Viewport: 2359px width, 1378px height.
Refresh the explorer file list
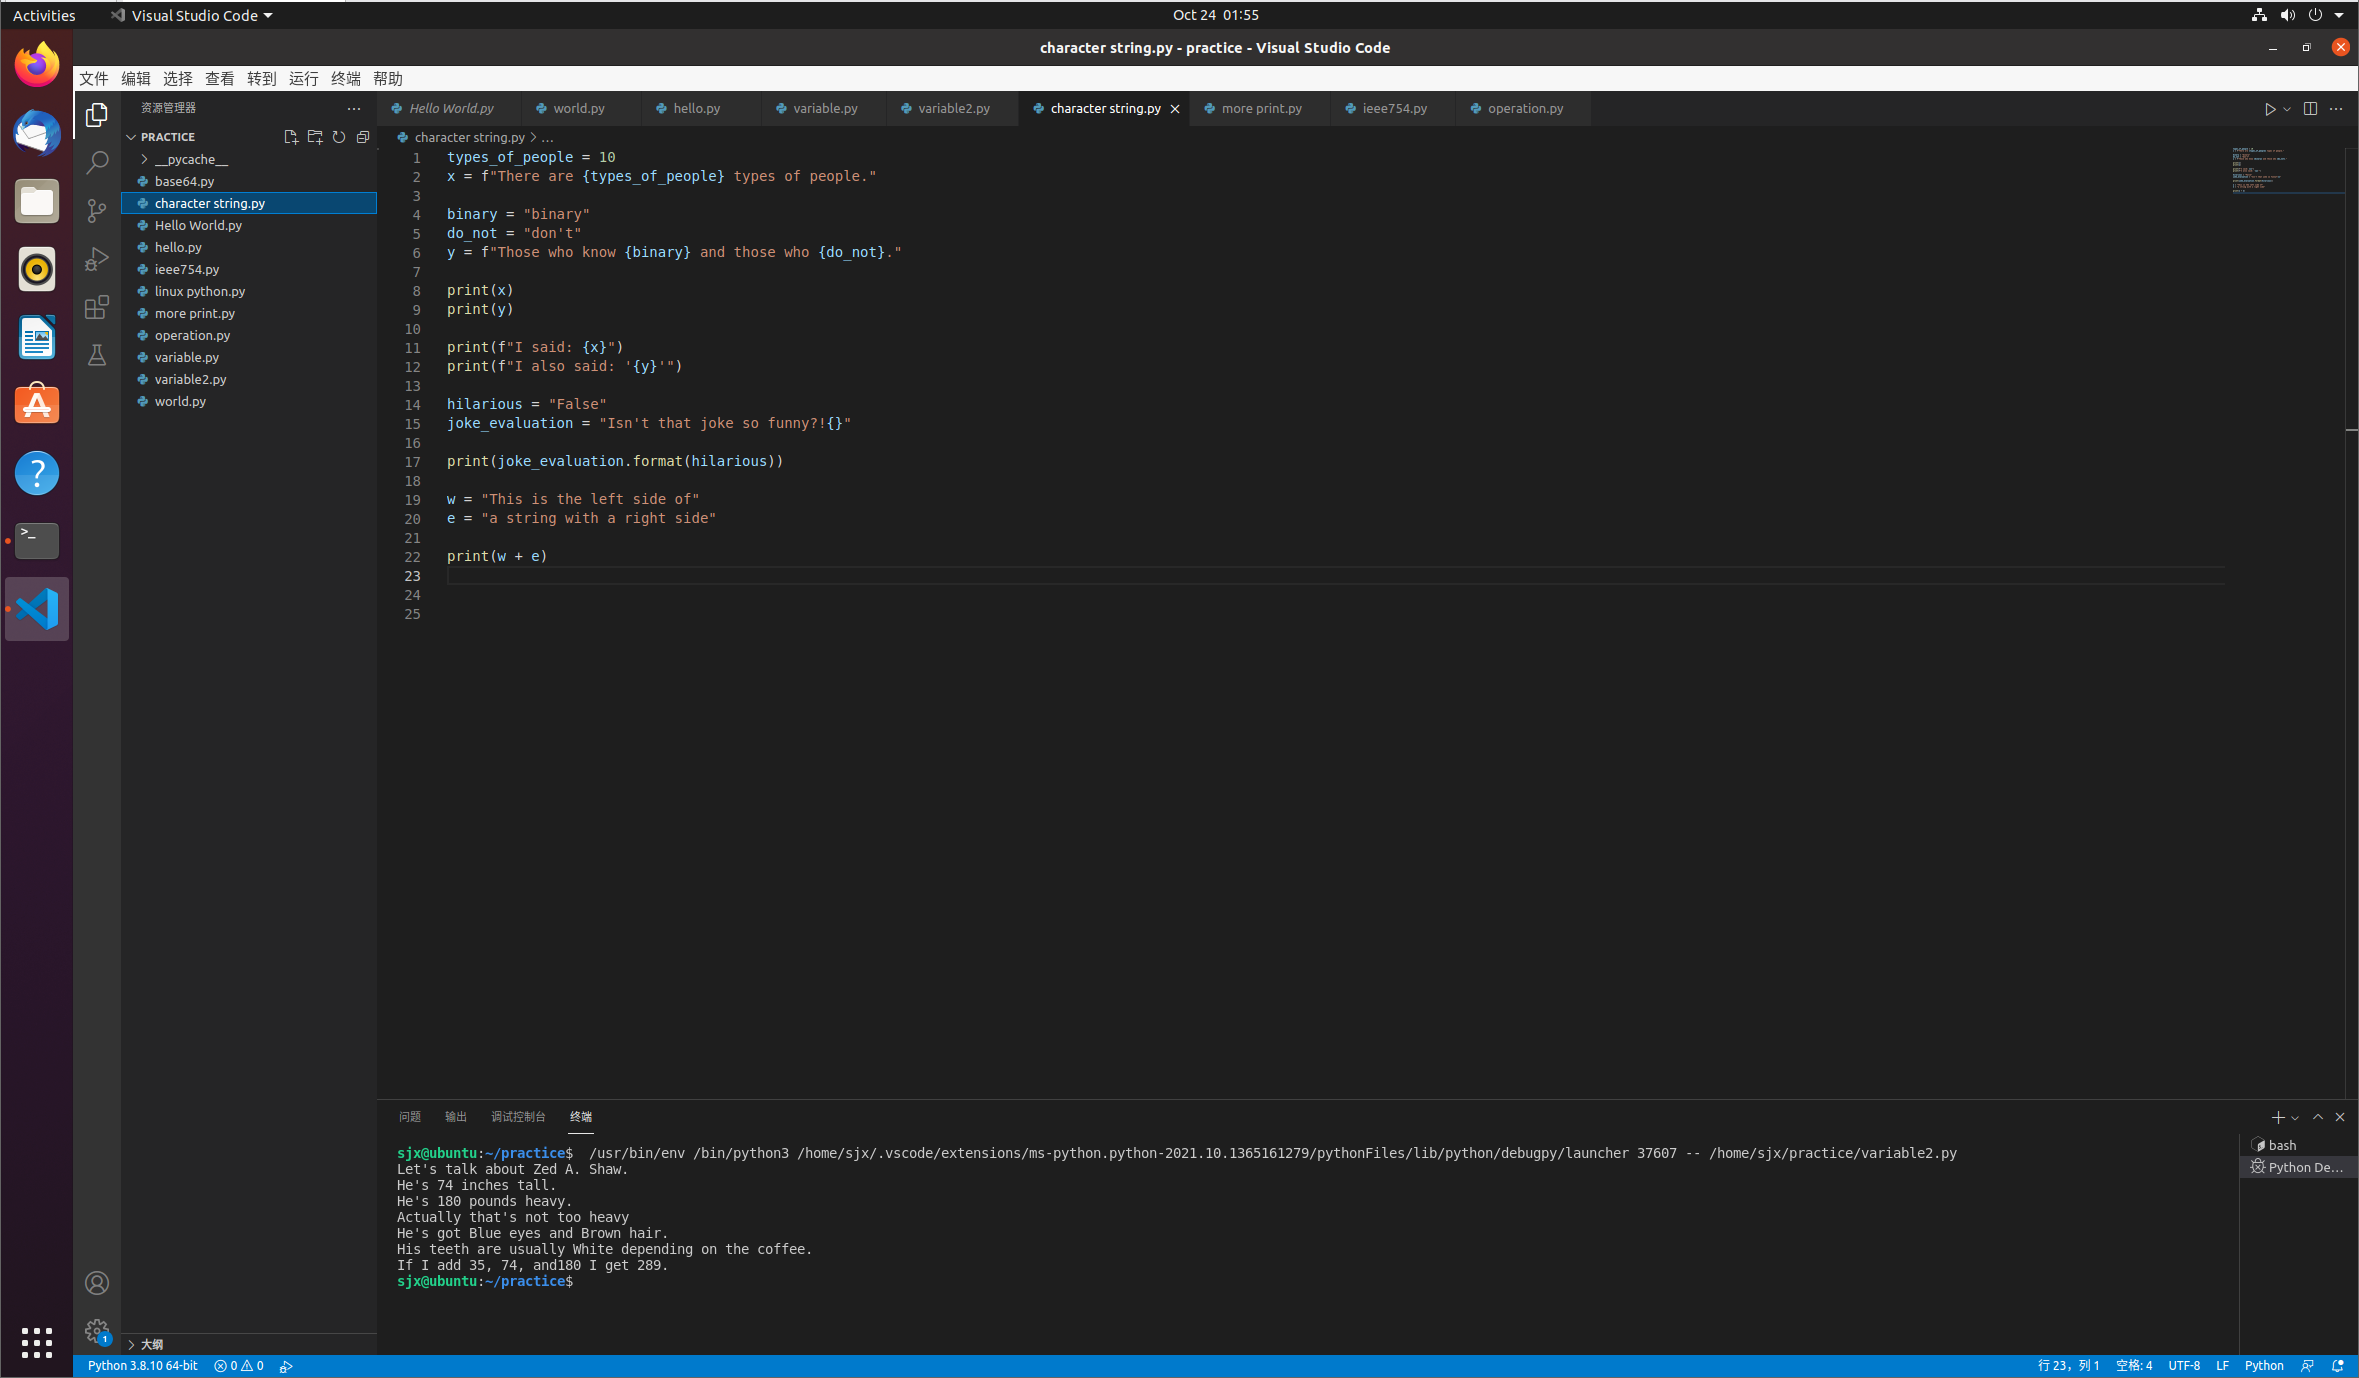339,137
